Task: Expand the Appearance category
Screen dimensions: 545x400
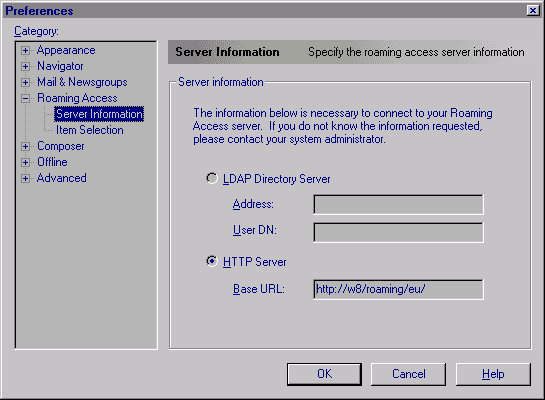Action: click(25, 50)
